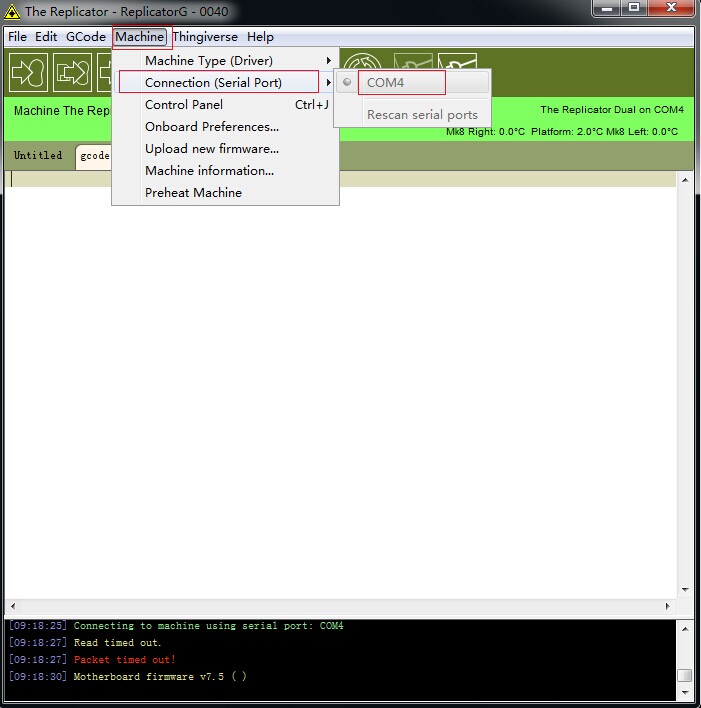Select Preheat Machine
The height and width of the screenshot is (708, 701).
pyautogui.click(x=225, y=193)
